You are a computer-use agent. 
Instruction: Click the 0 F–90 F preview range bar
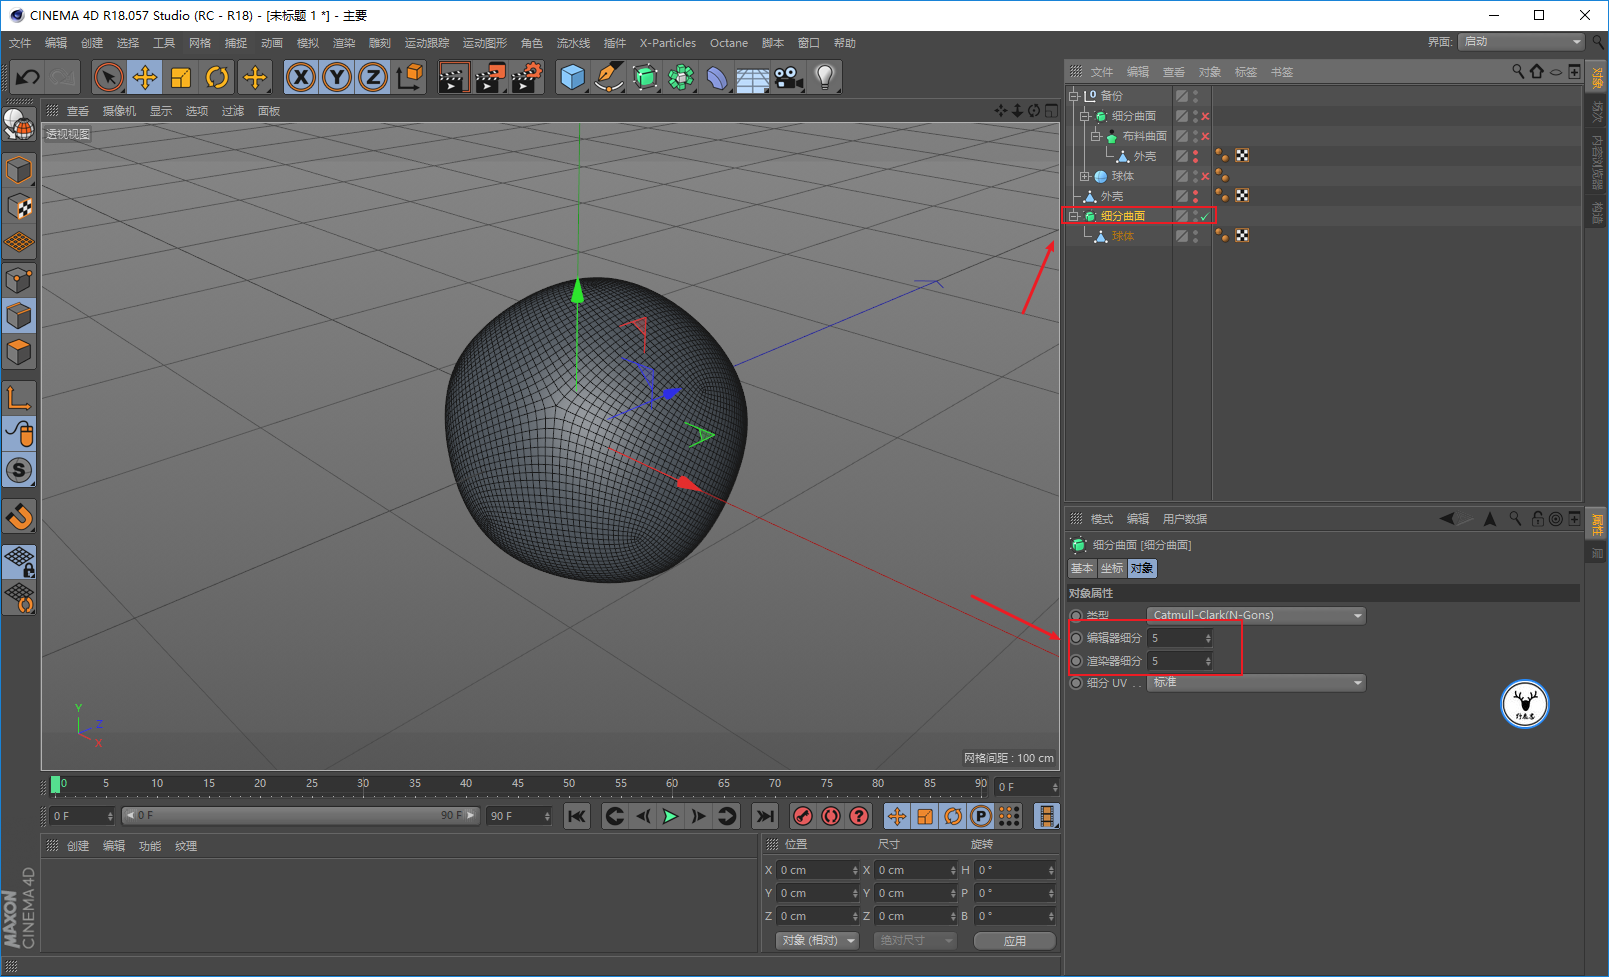301,816
